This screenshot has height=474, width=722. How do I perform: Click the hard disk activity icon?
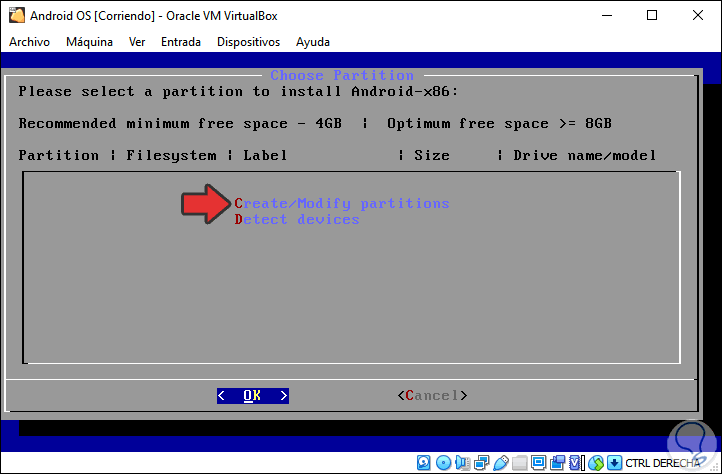click(x=424, y=462)
